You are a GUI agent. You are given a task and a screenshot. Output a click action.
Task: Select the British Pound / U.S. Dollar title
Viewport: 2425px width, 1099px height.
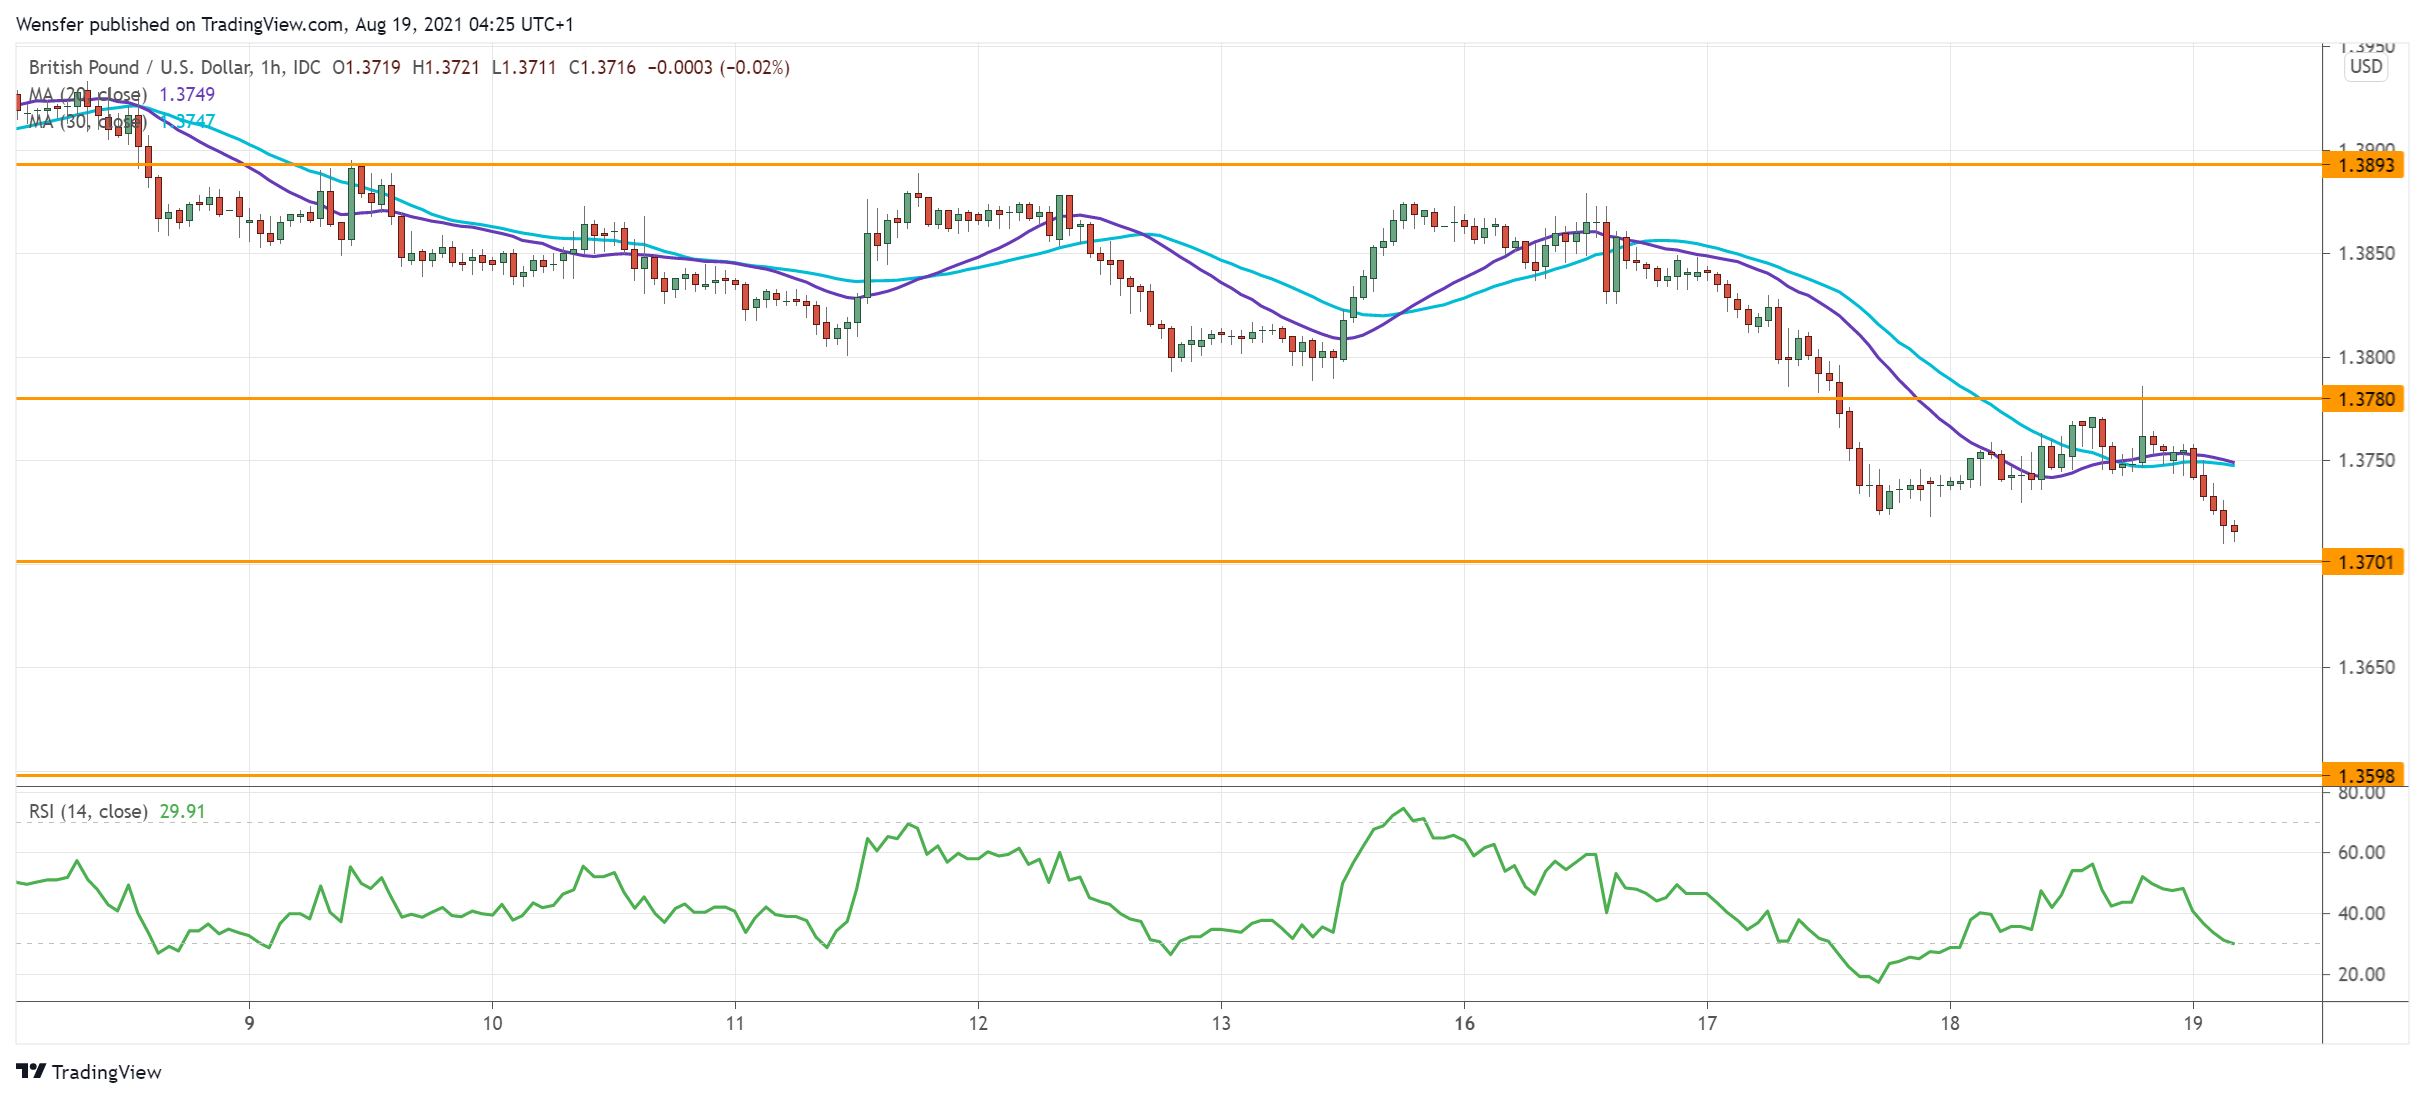coord(138,67)
